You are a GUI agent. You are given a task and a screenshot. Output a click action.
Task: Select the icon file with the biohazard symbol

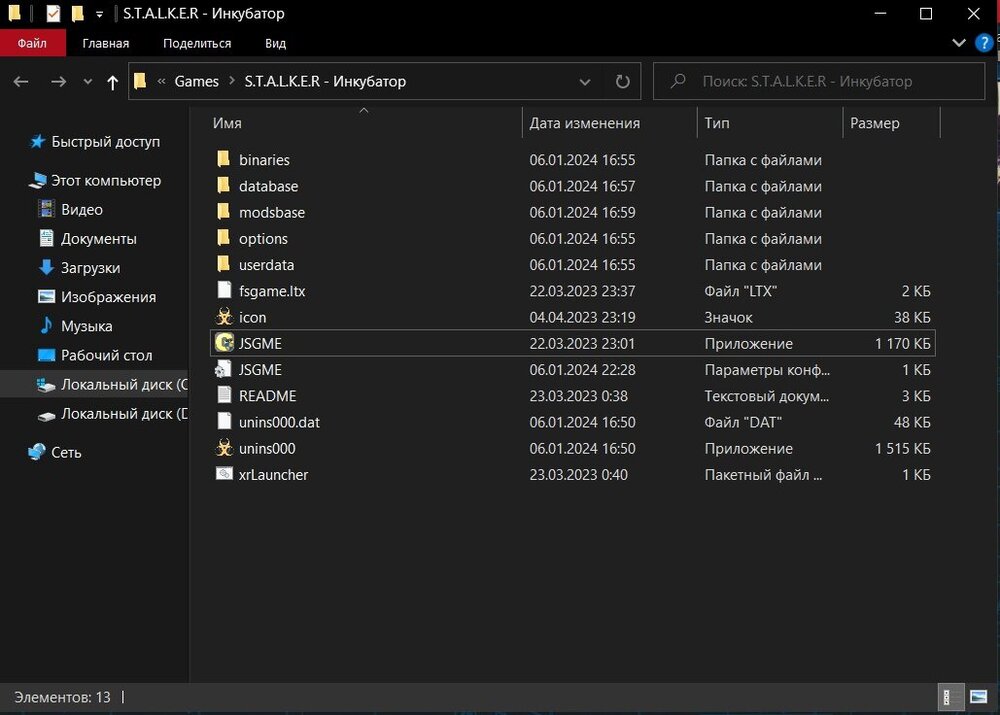coord(224,317)
